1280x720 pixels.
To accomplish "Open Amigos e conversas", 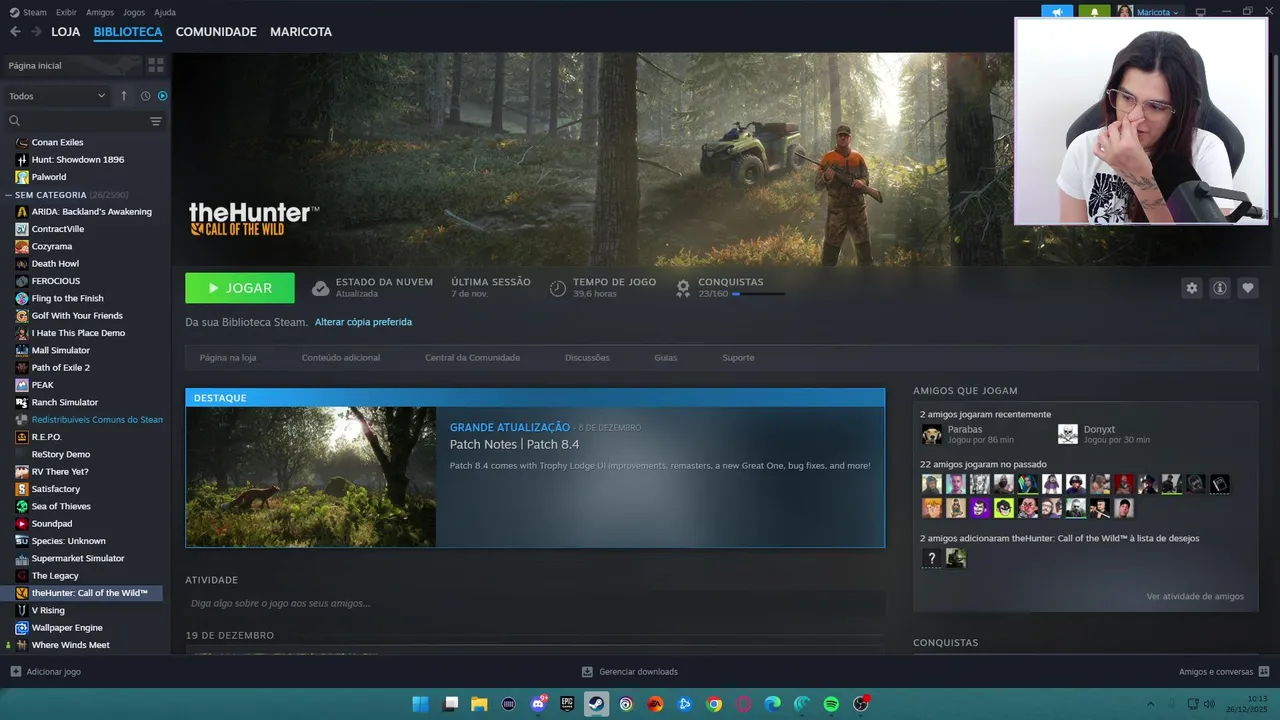I will (1224, 672).
